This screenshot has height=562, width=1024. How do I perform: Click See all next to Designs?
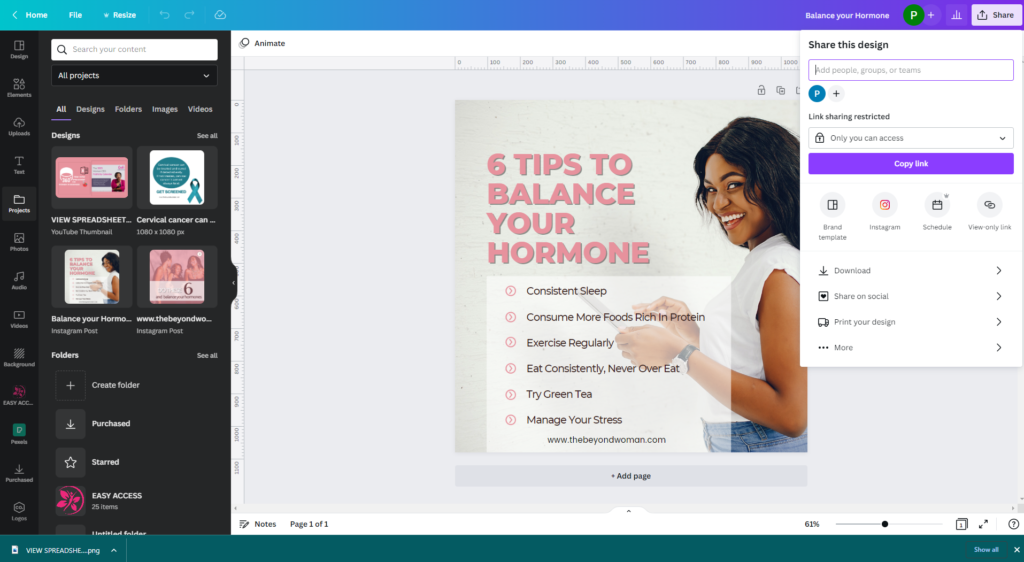point(207,136)
